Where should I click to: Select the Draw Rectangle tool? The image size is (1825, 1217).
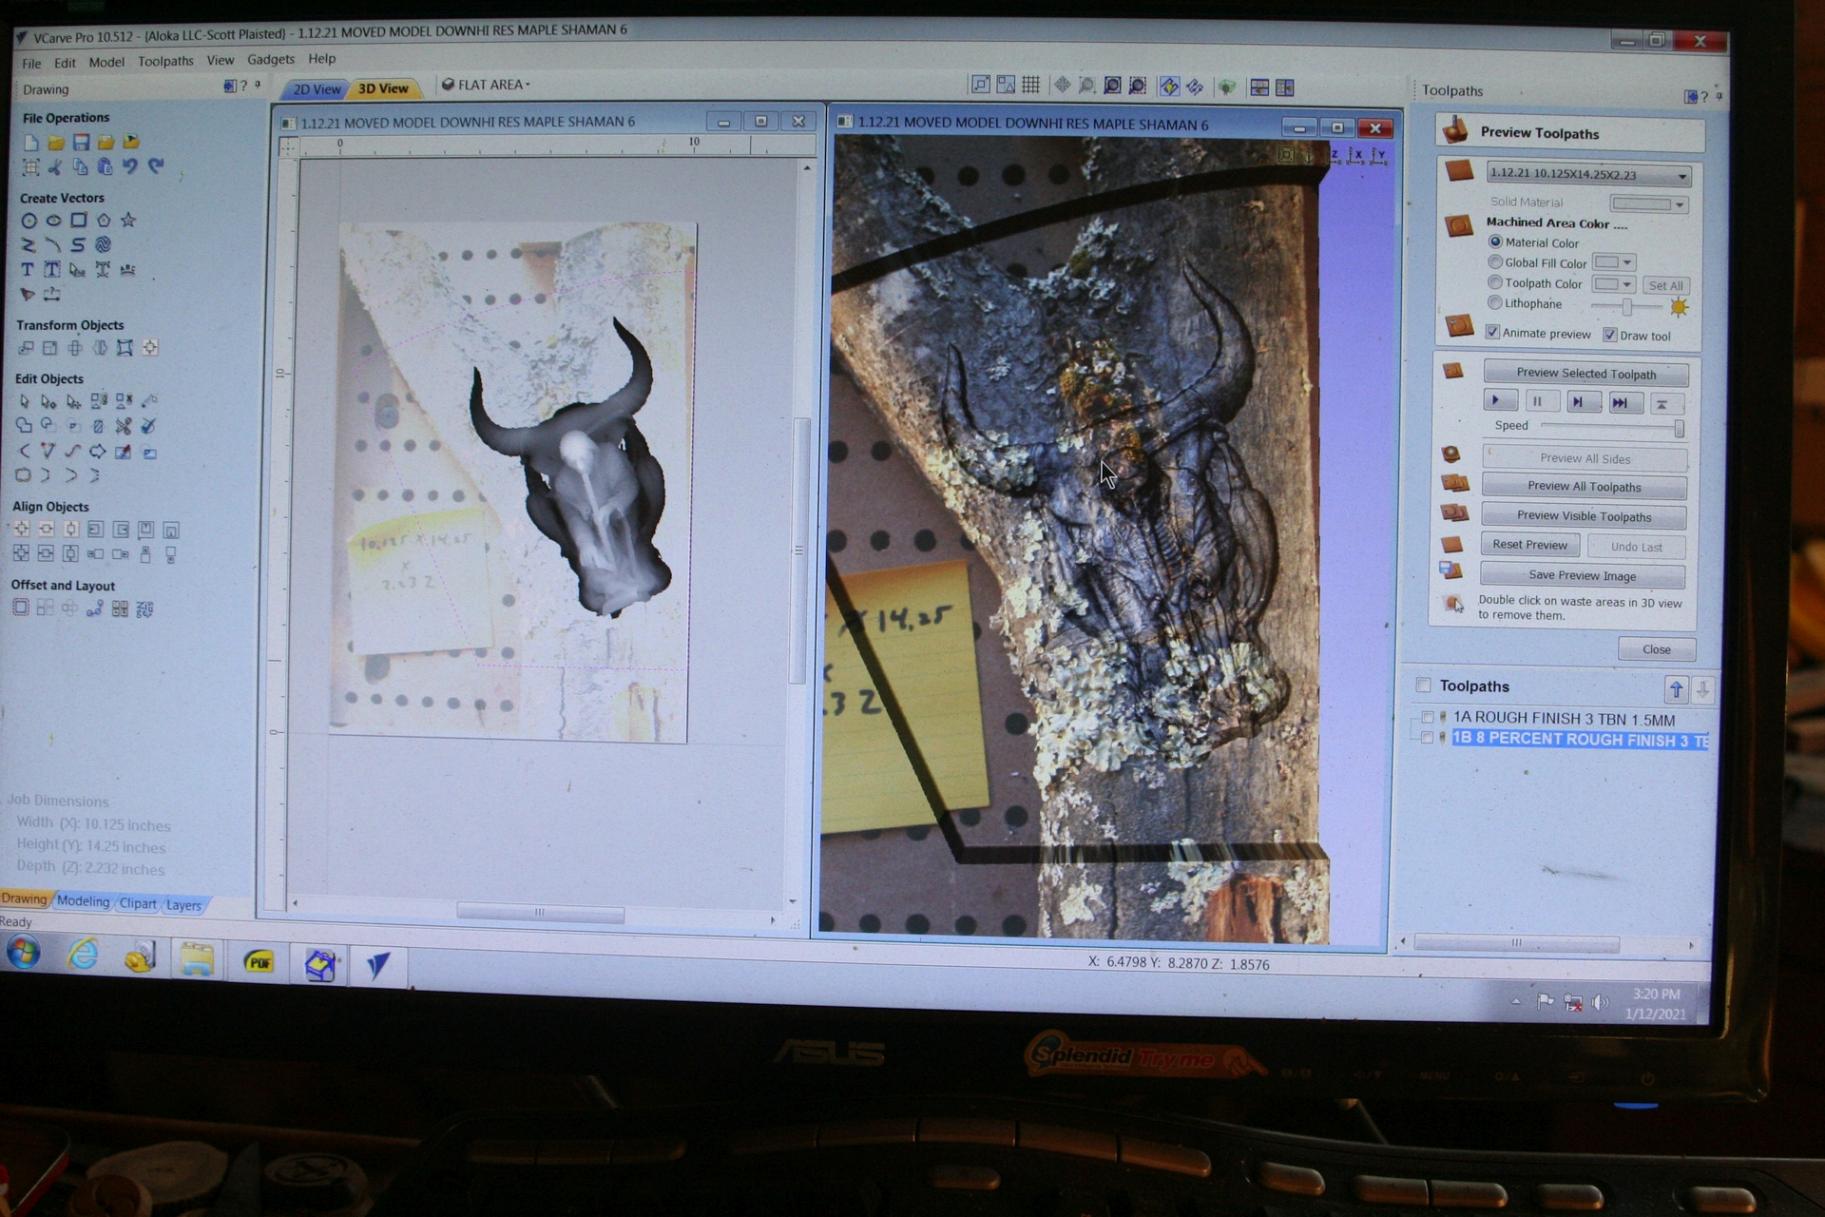tap(78, 221)
